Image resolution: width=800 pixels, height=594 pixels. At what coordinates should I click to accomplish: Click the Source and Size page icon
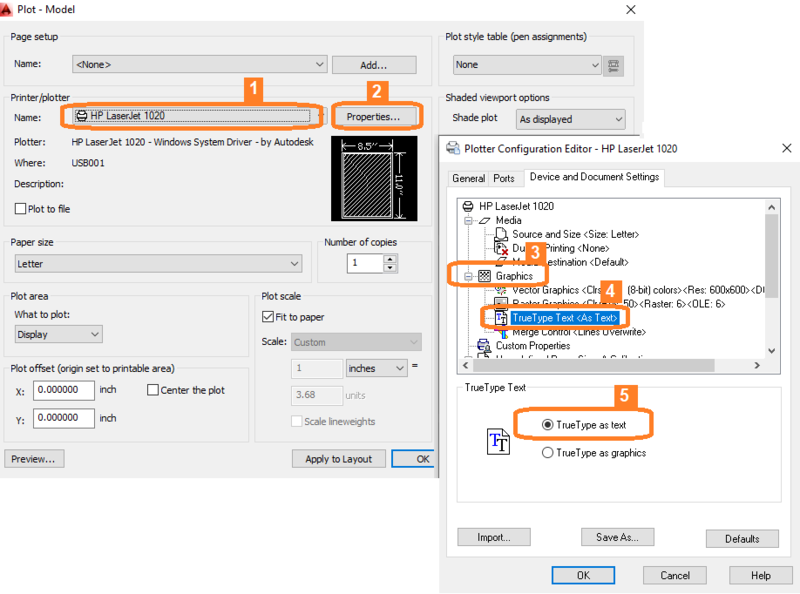point(502,234)
